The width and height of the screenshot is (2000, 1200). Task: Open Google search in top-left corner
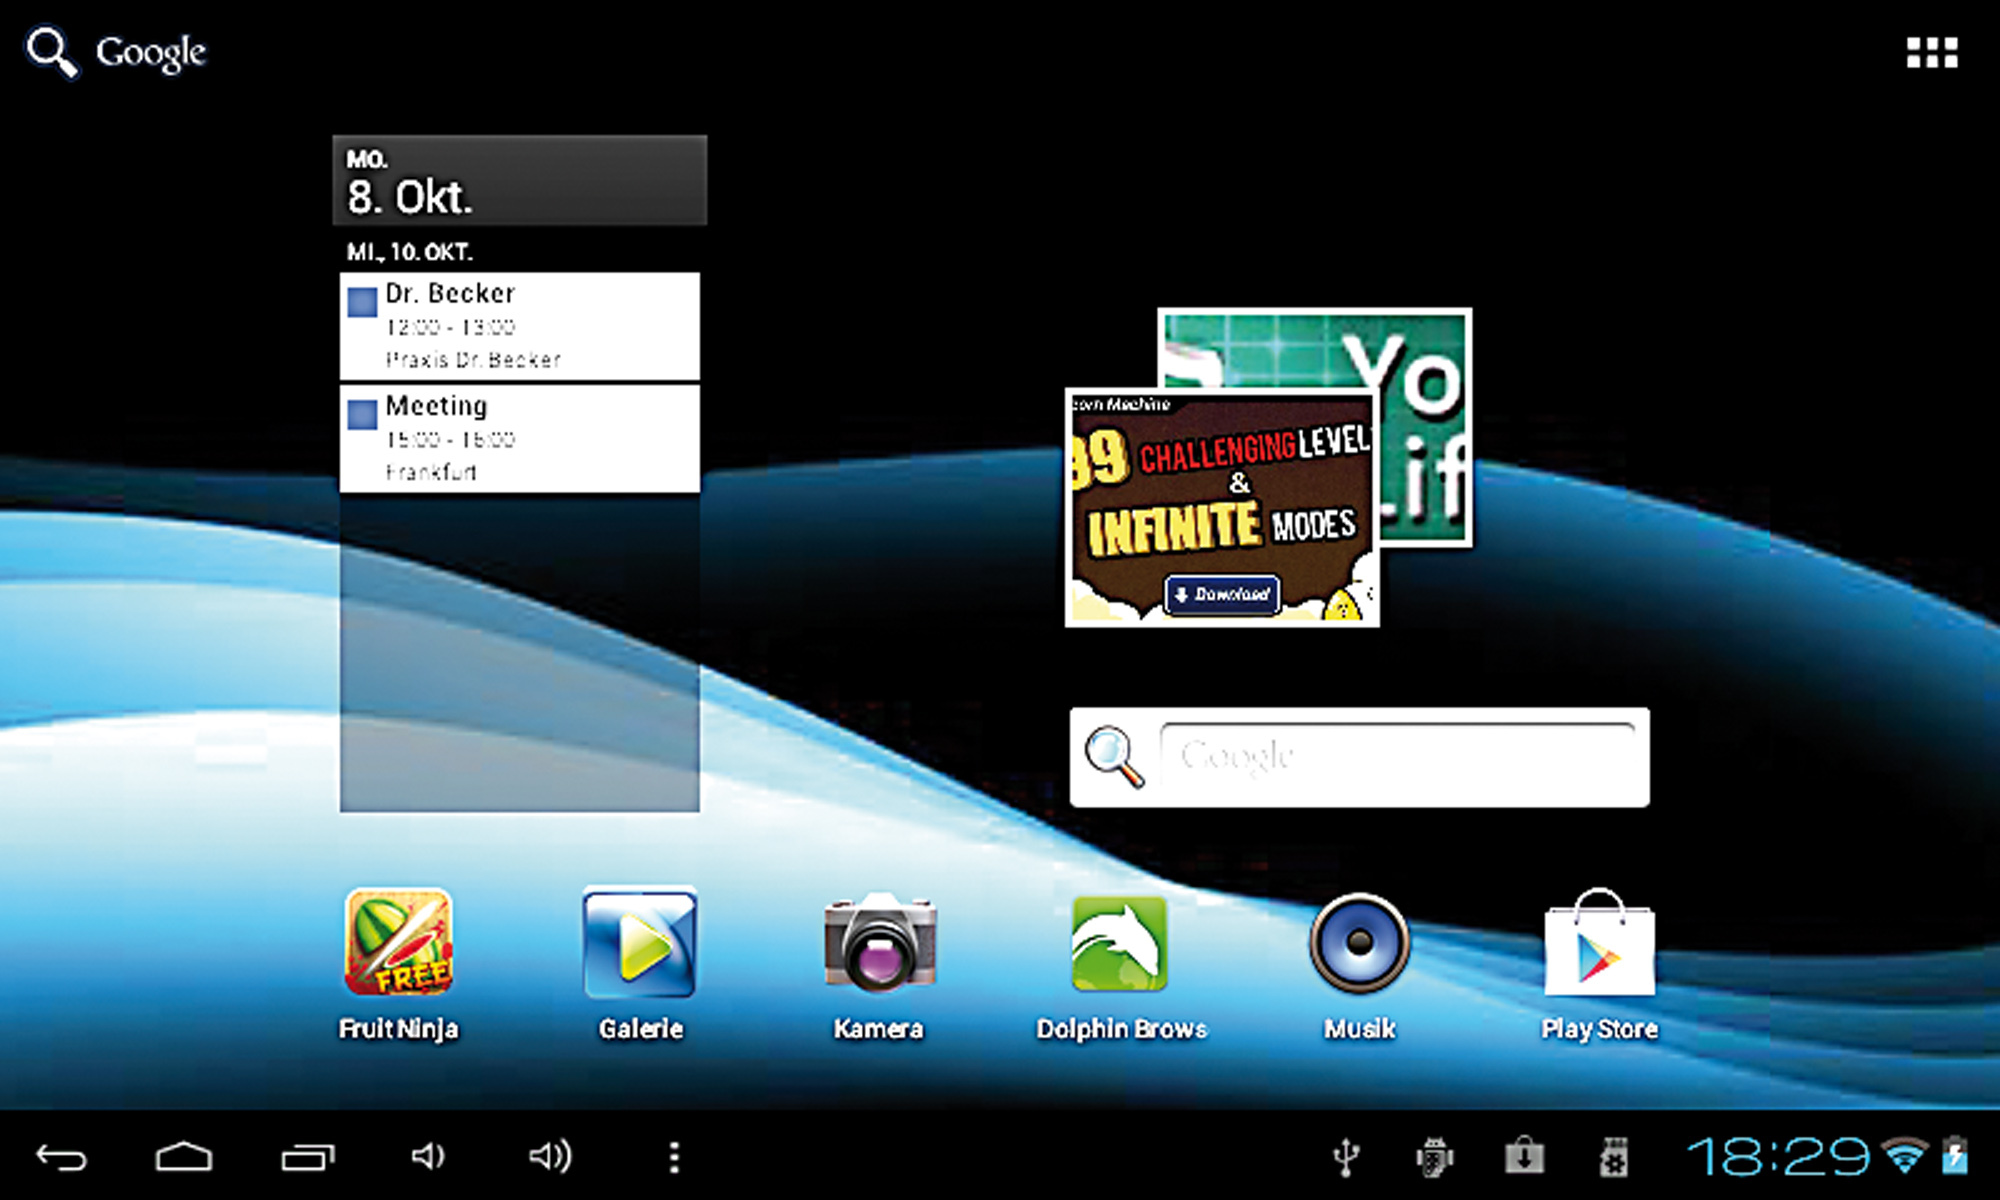pyautogui.click(x=116, y=52)
